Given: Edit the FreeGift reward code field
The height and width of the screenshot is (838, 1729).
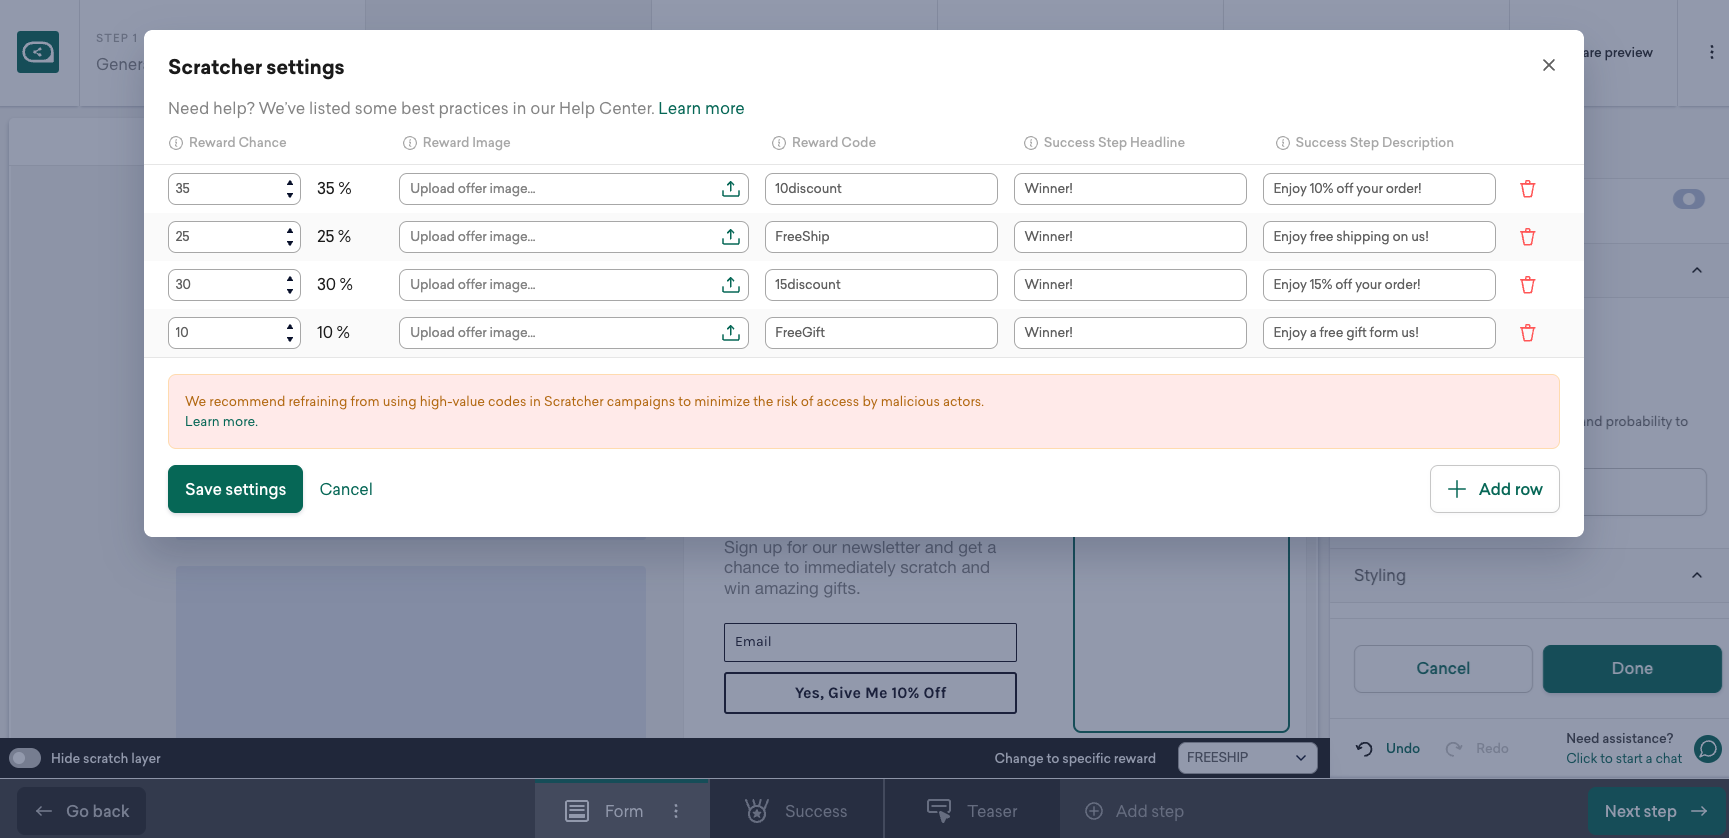Looking at the screenshot, I should [880, 333].
